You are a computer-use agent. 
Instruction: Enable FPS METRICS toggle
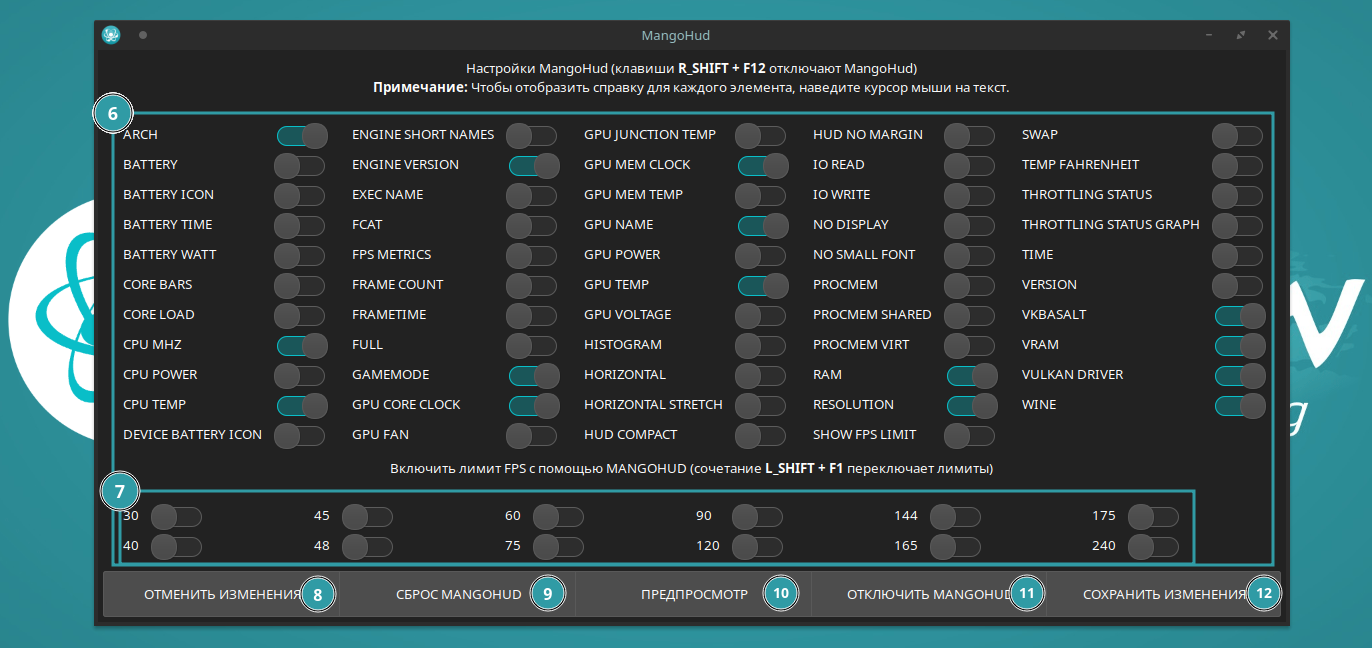(532, 255)
